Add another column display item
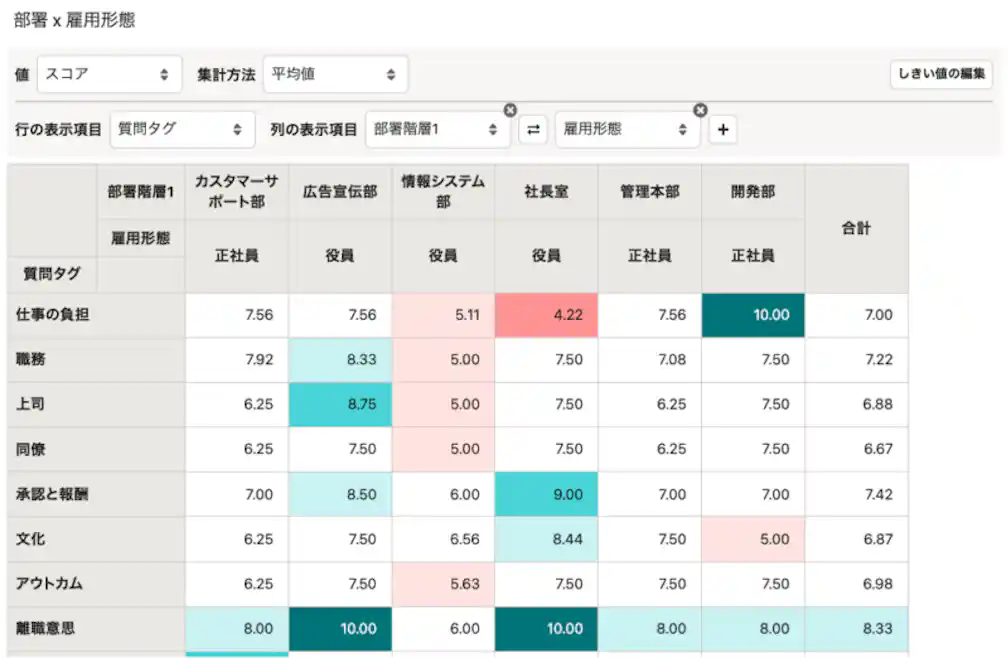This screenshot has width=1008, height=658. 723,130
